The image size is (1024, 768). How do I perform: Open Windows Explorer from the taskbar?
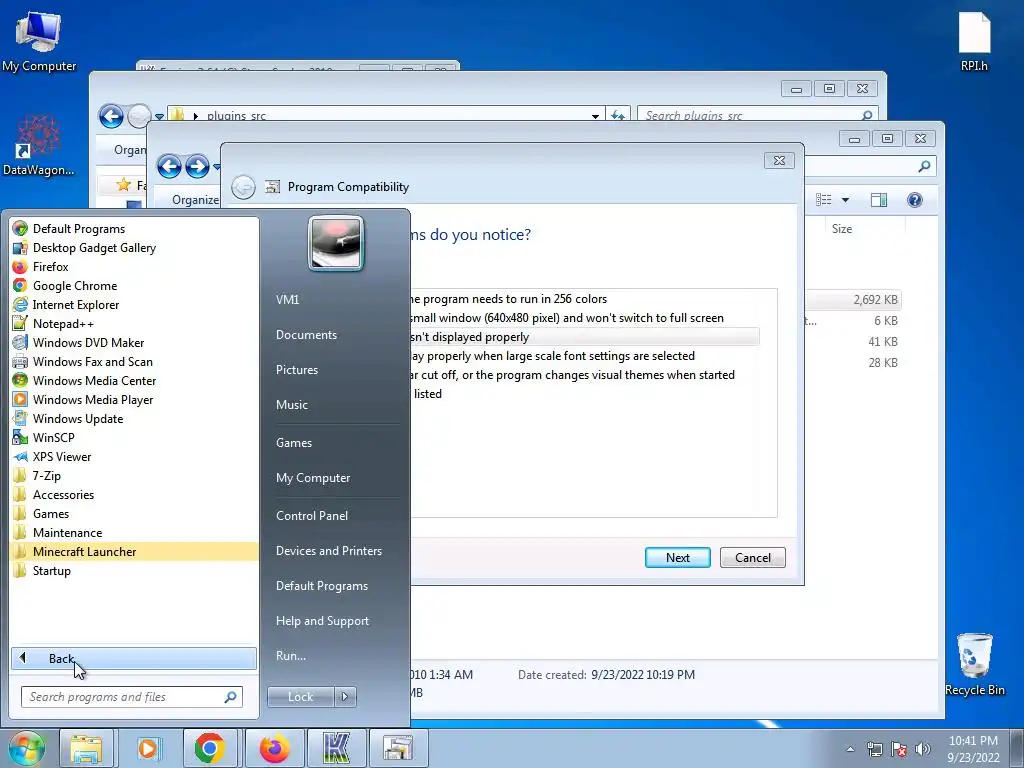coord(86,748)
